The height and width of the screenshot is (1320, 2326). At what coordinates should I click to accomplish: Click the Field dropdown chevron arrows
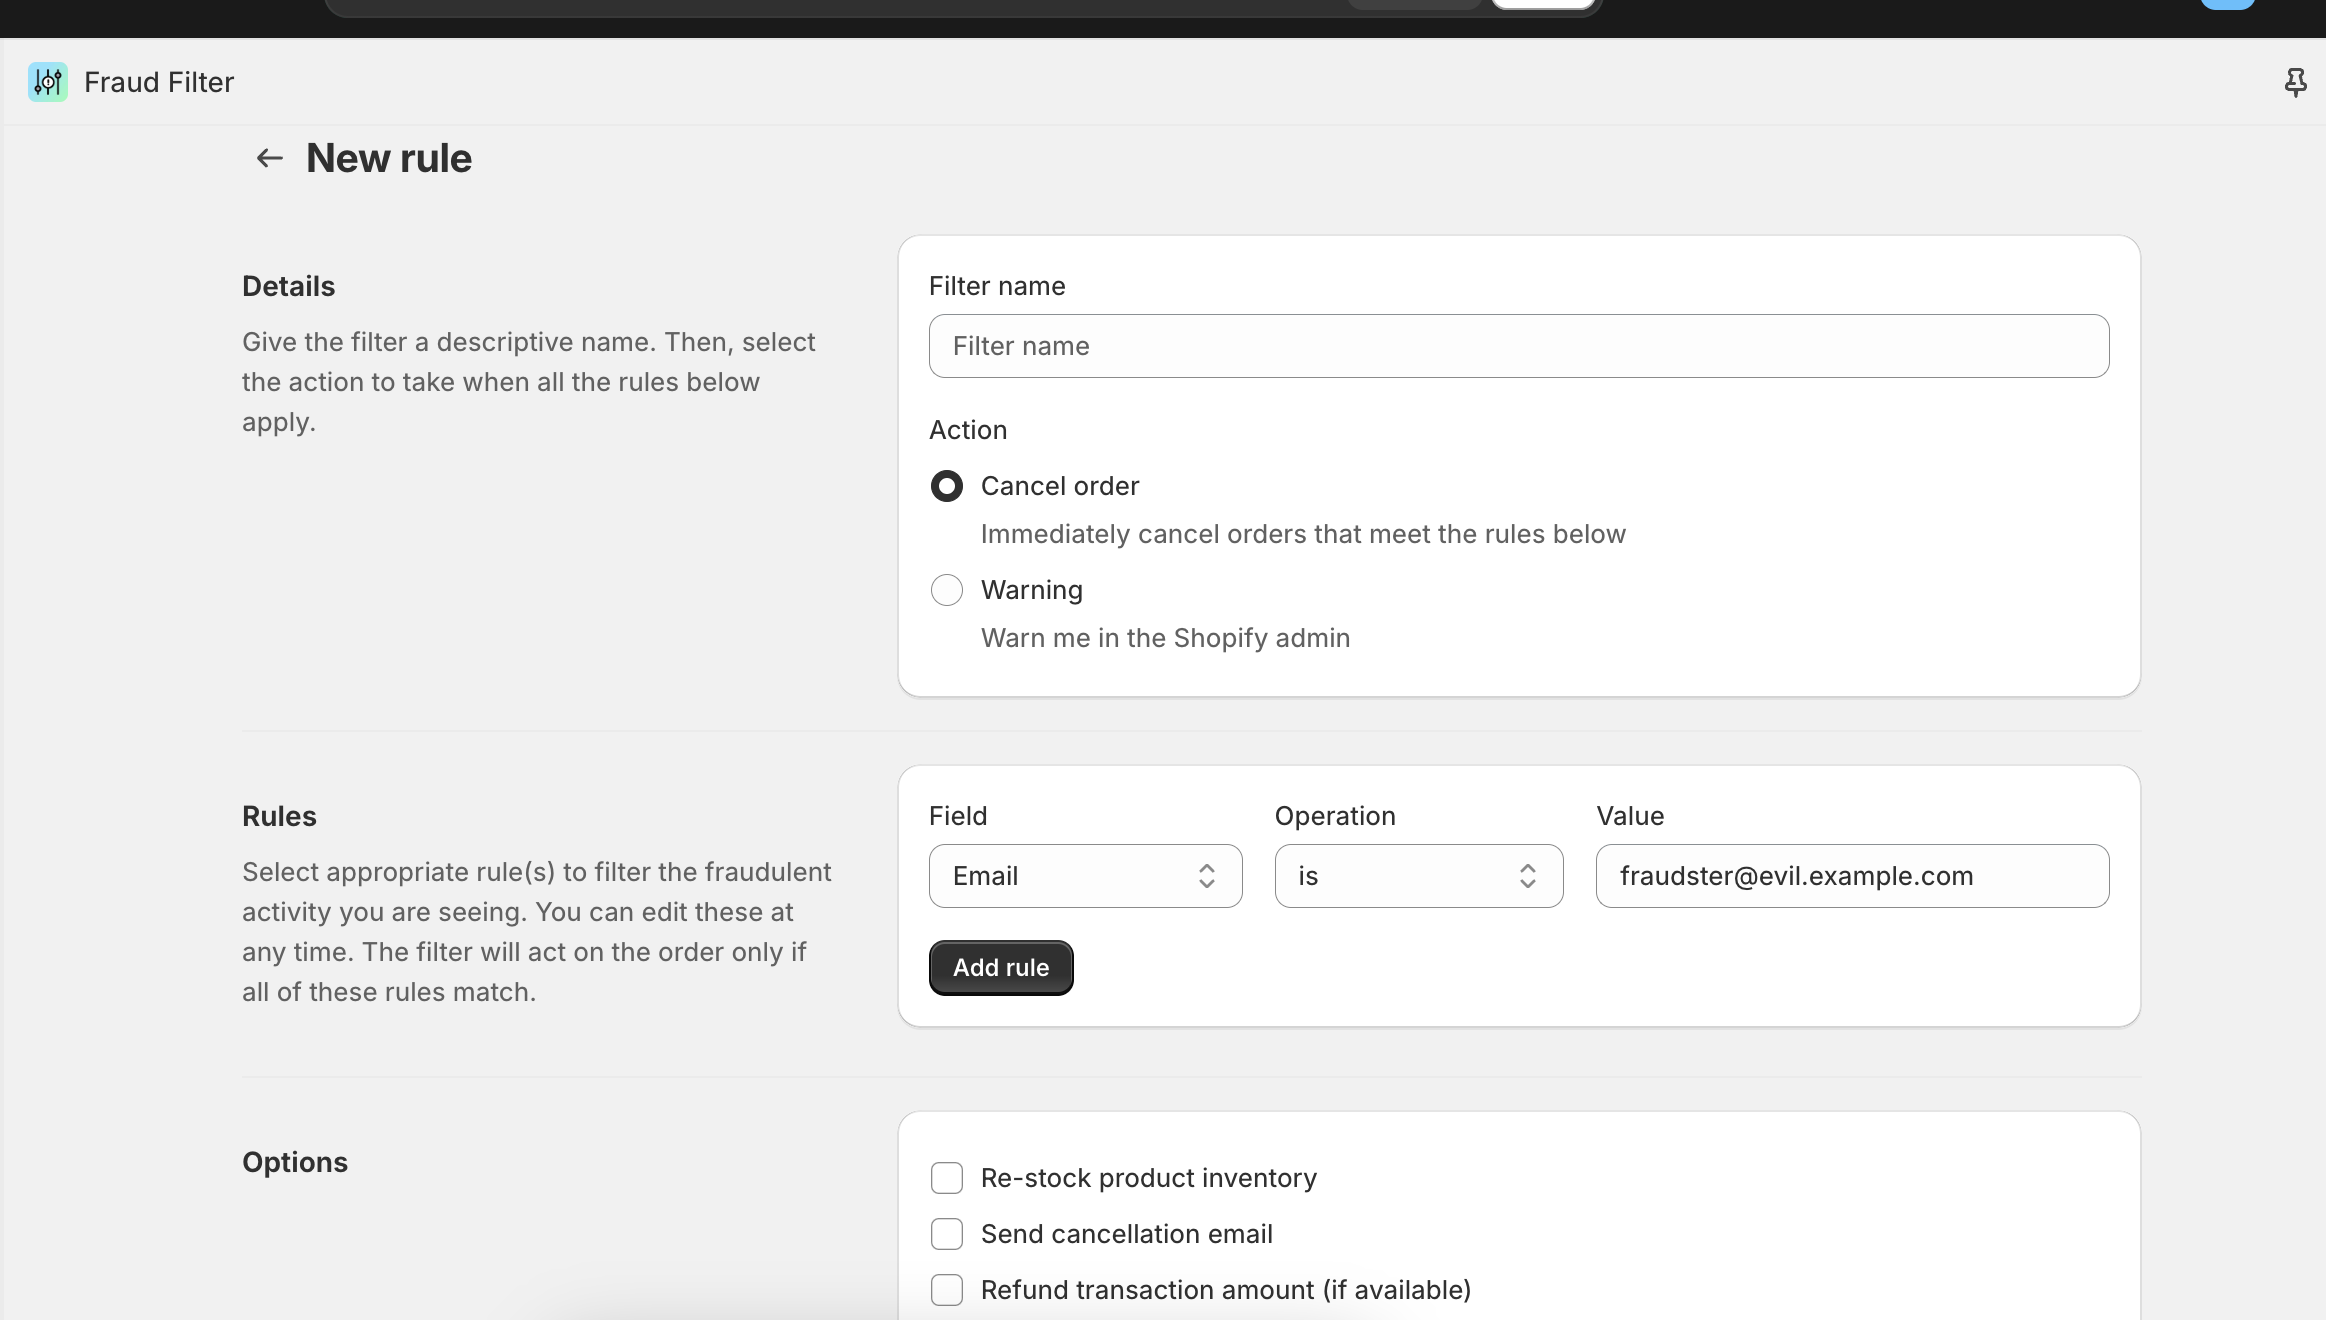tap(1206, 876)
